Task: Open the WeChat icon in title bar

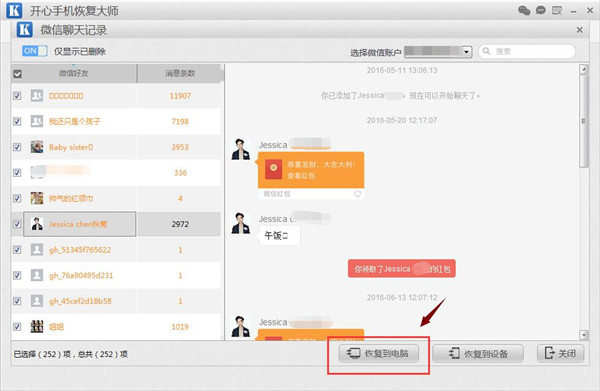Action: 524,10
